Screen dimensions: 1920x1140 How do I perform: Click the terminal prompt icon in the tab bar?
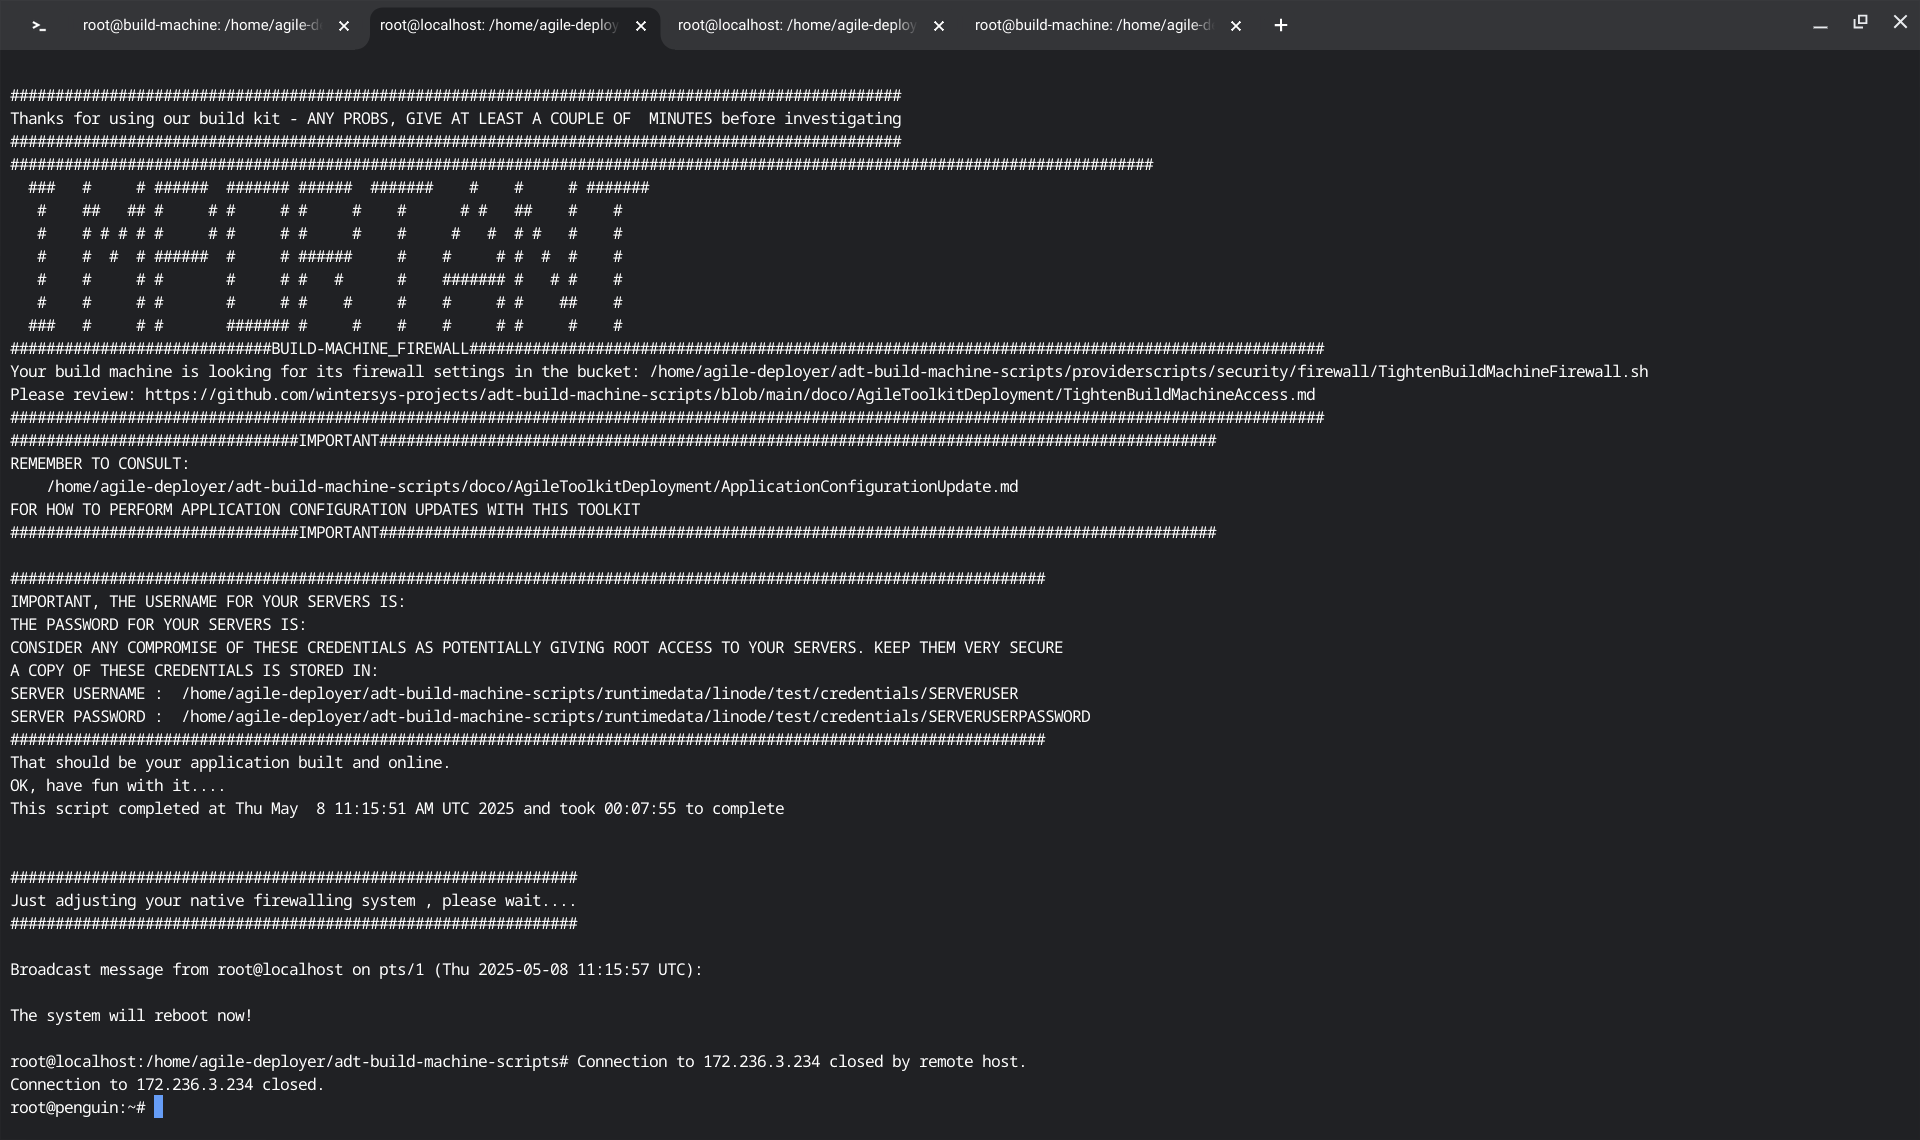click(x=38, y=26)
